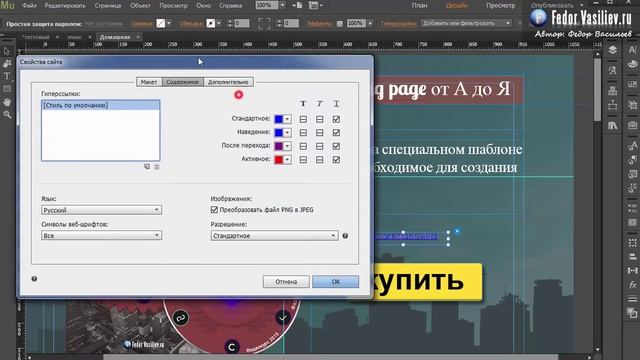640x360 pixels.
Task: Open Разрешение dropdown showing Стандартное
Action: pyautogui.click(x=274, y=236)
